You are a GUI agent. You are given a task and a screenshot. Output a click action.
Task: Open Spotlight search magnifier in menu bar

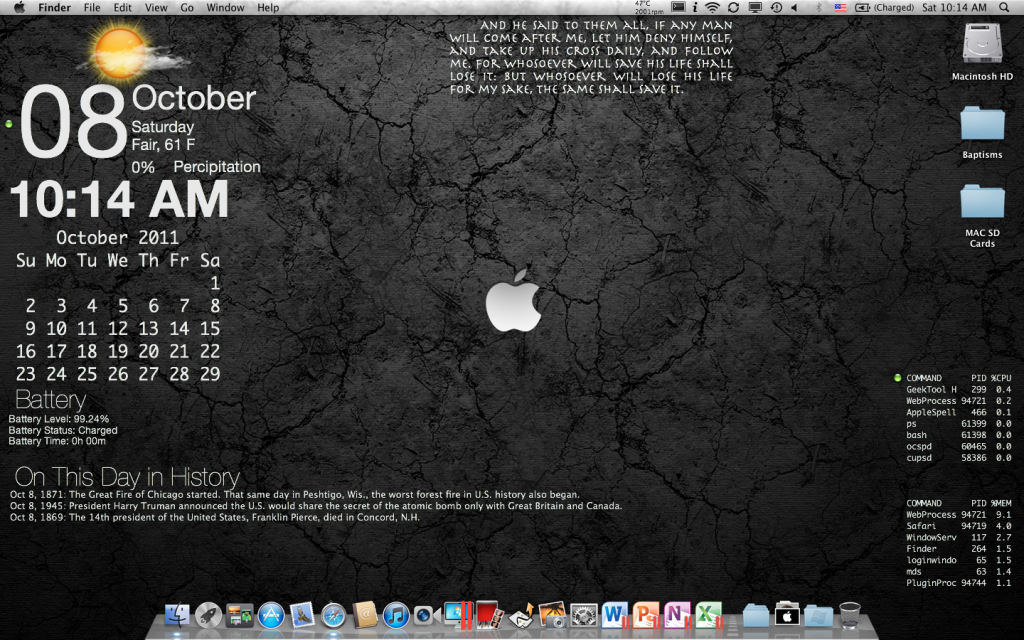[x=1004, y=7]
